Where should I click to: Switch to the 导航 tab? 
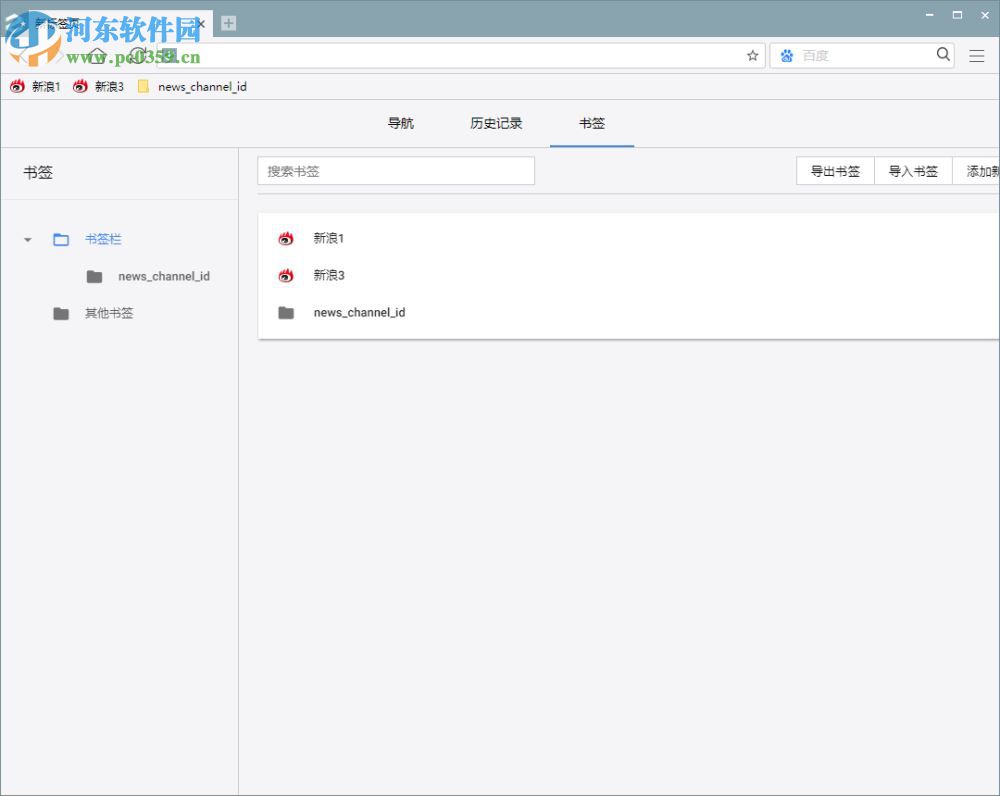400,123
